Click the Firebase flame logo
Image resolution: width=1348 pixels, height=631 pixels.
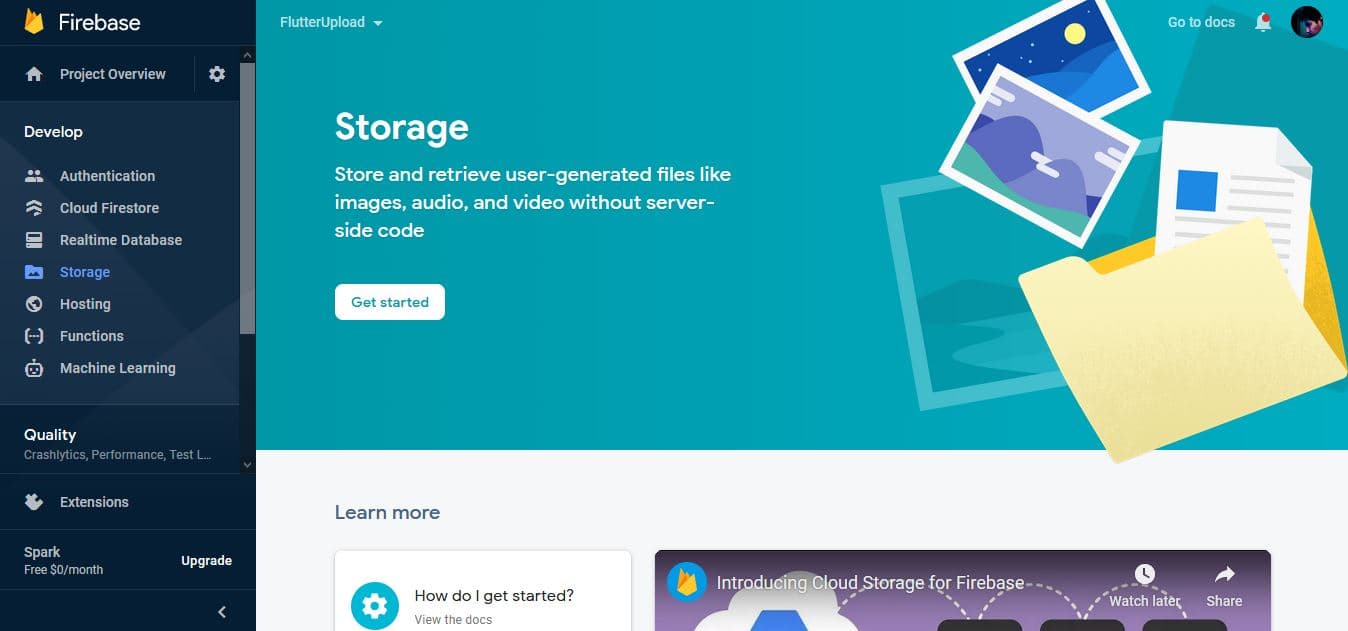click(x=34, y=21)
